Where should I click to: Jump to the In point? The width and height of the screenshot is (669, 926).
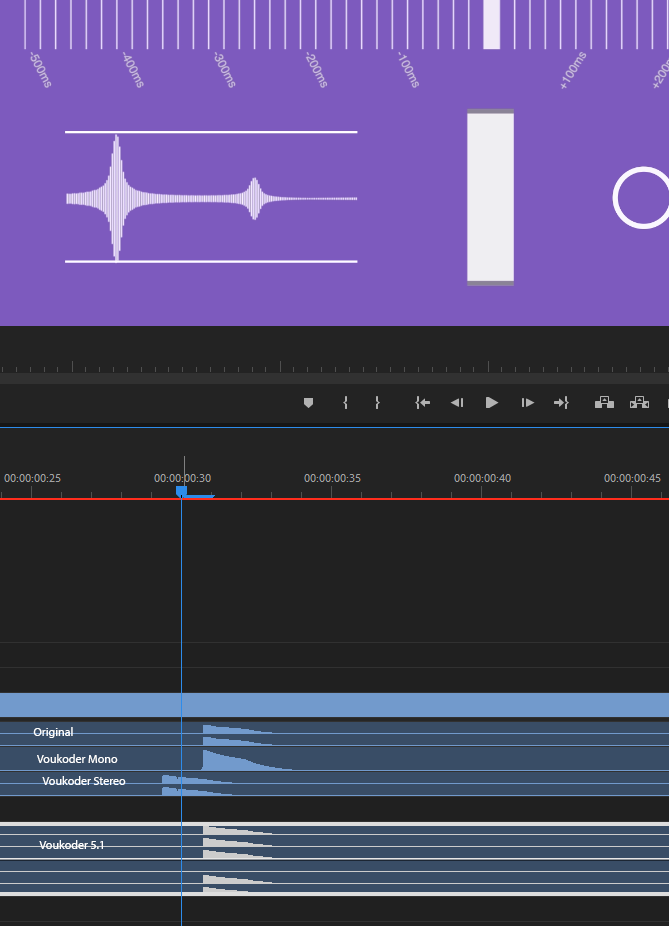423,403
